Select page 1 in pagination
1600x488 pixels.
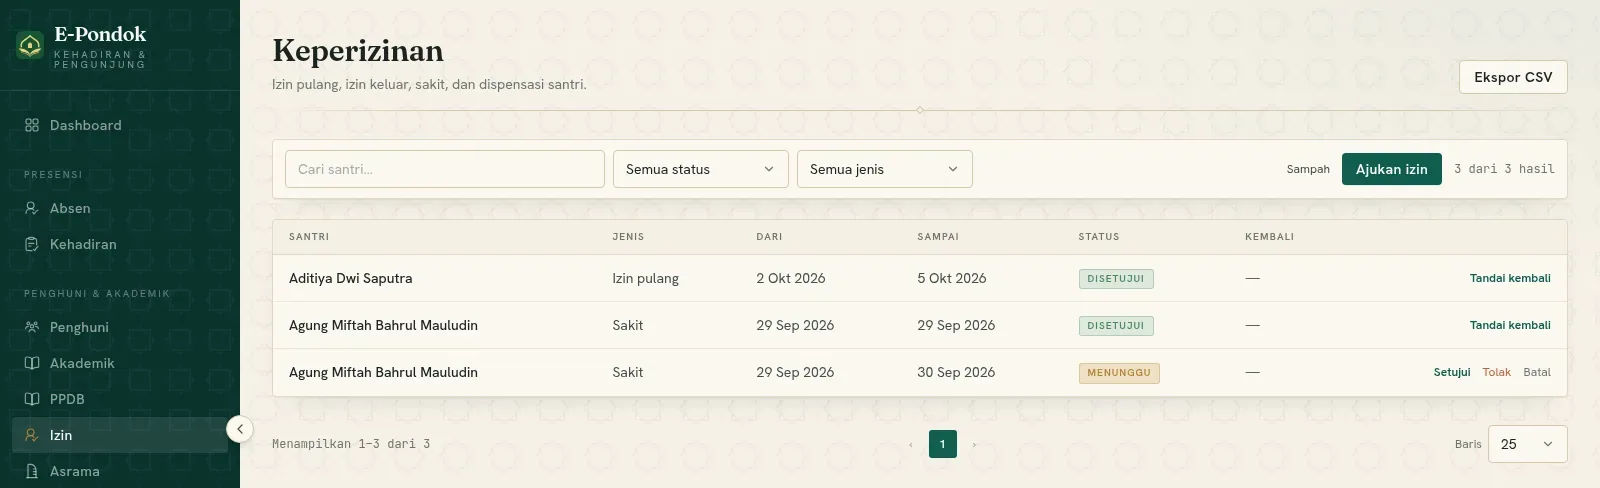pos(942,444)
